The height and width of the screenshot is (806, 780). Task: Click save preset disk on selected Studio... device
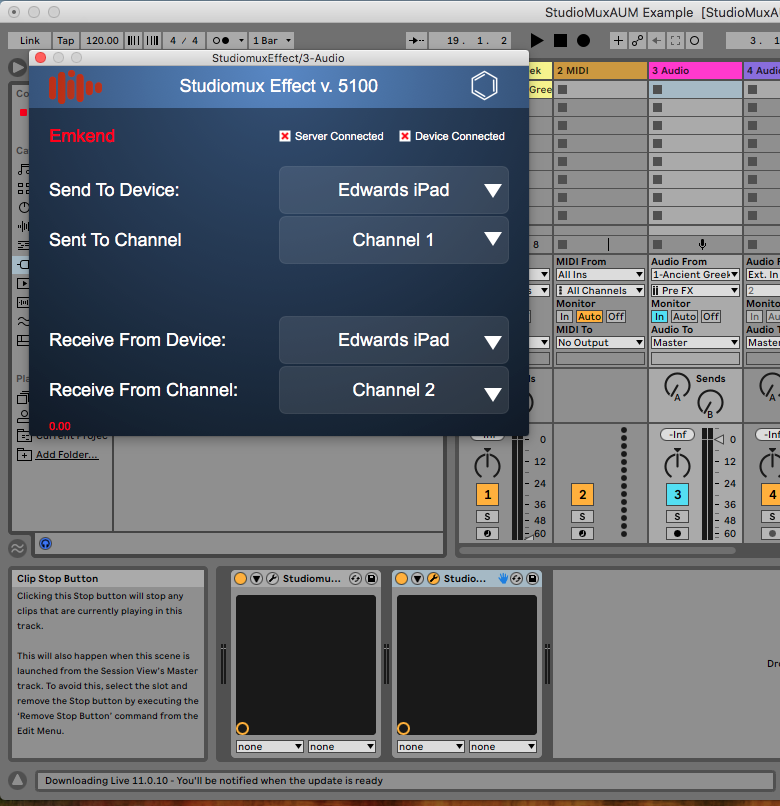pyautogui.click(x=532, y=579)
